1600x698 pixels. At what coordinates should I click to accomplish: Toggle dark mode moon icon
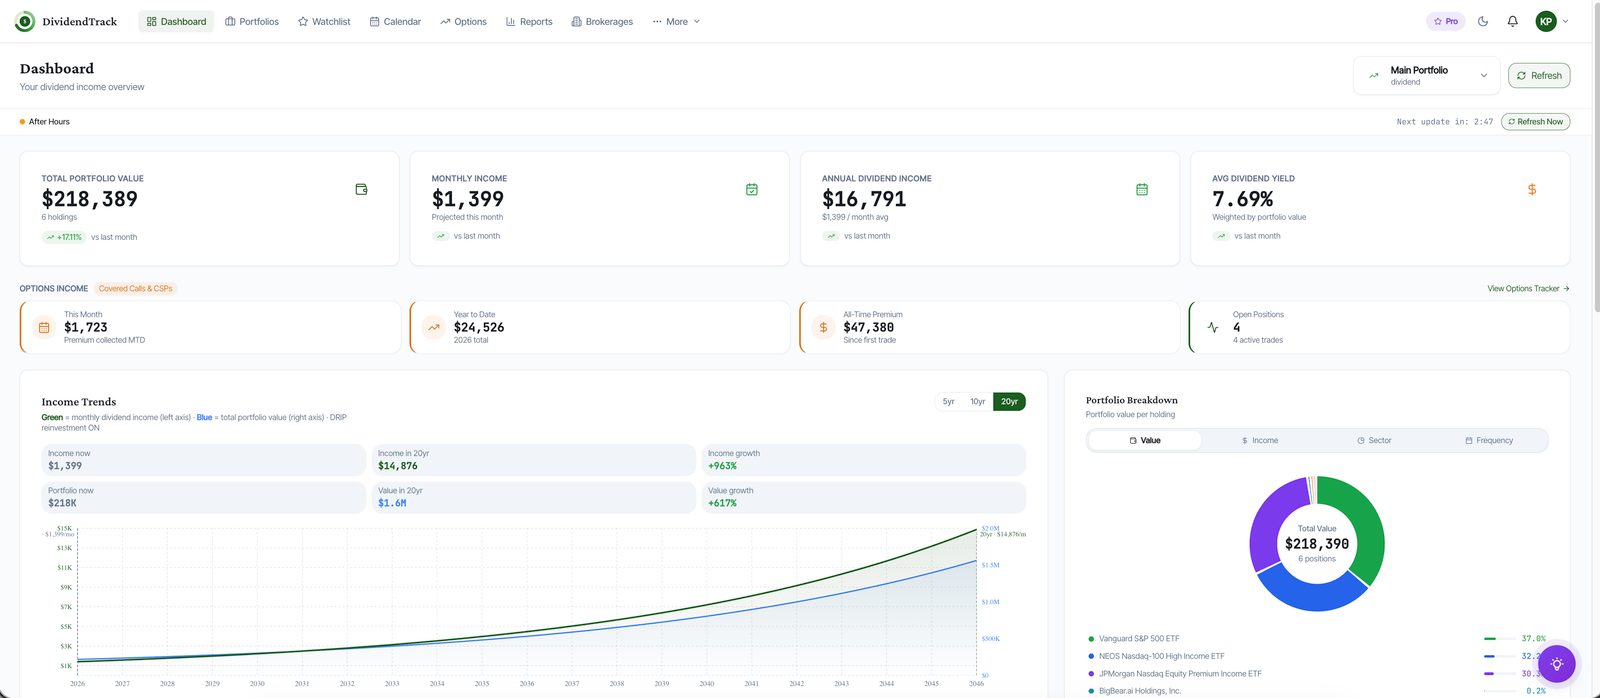[1483, 21]
